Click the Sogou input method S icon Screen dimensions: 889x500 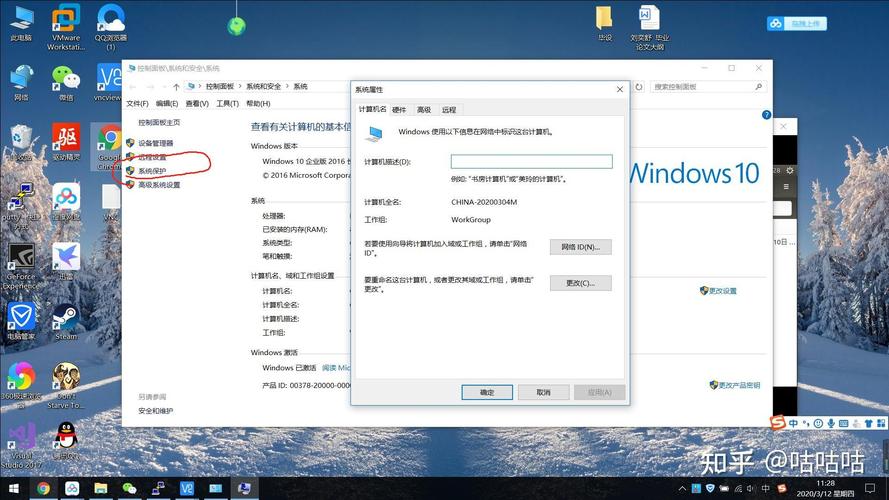pos(778,422)
